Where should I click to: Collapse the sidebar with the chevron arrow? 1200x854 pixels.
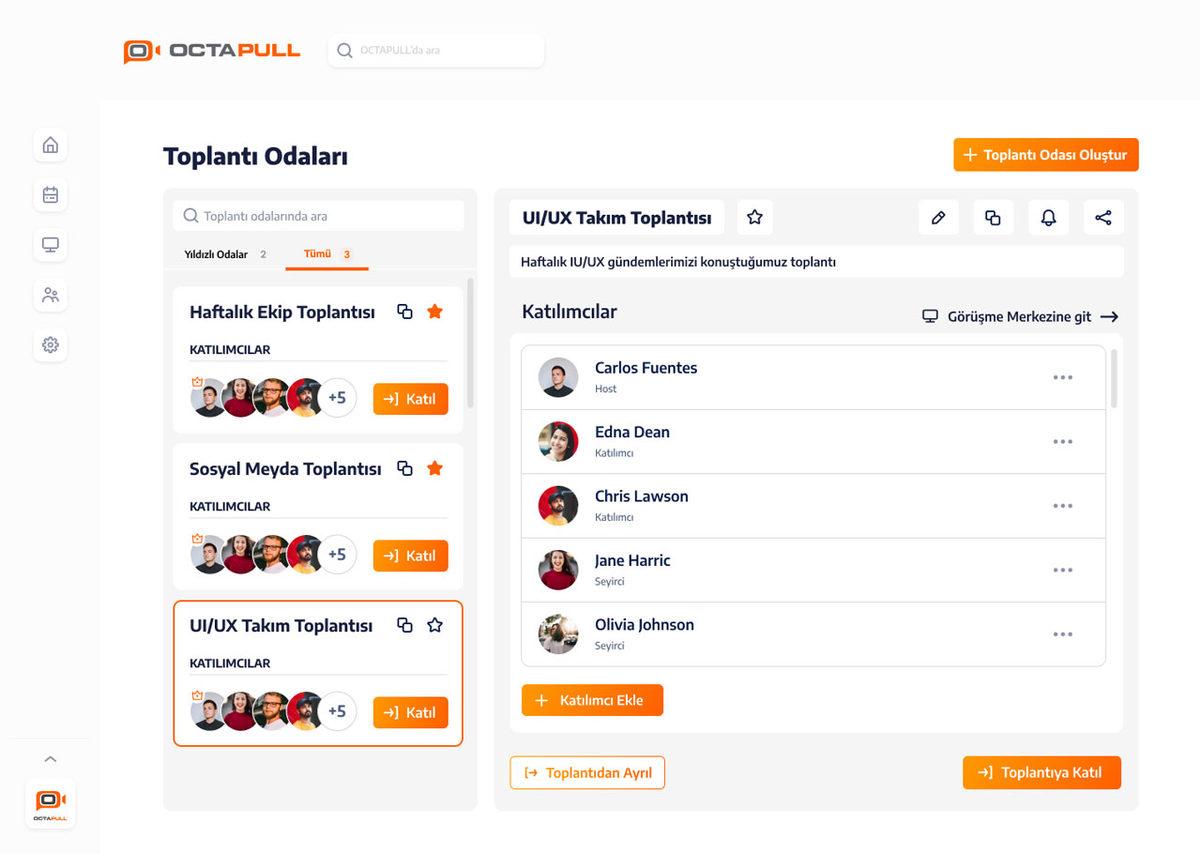[x=50, y=758]
